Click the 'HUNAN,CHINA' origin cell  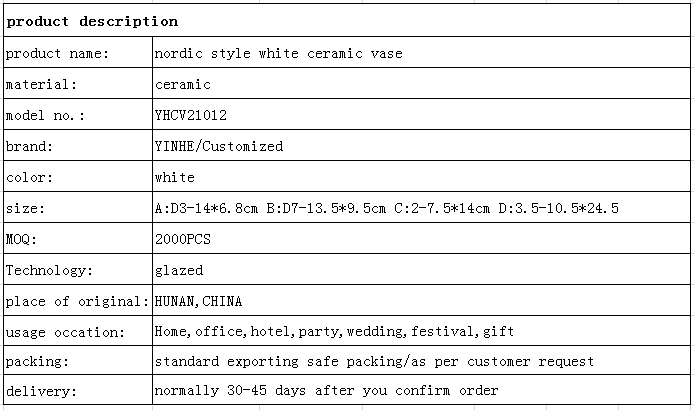[421, 300]
